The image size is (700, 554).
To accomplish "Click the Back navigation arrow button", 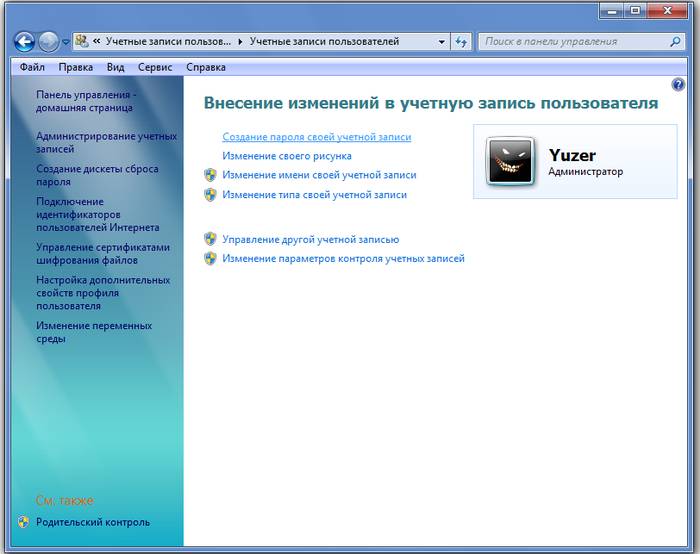I will 24,42.
